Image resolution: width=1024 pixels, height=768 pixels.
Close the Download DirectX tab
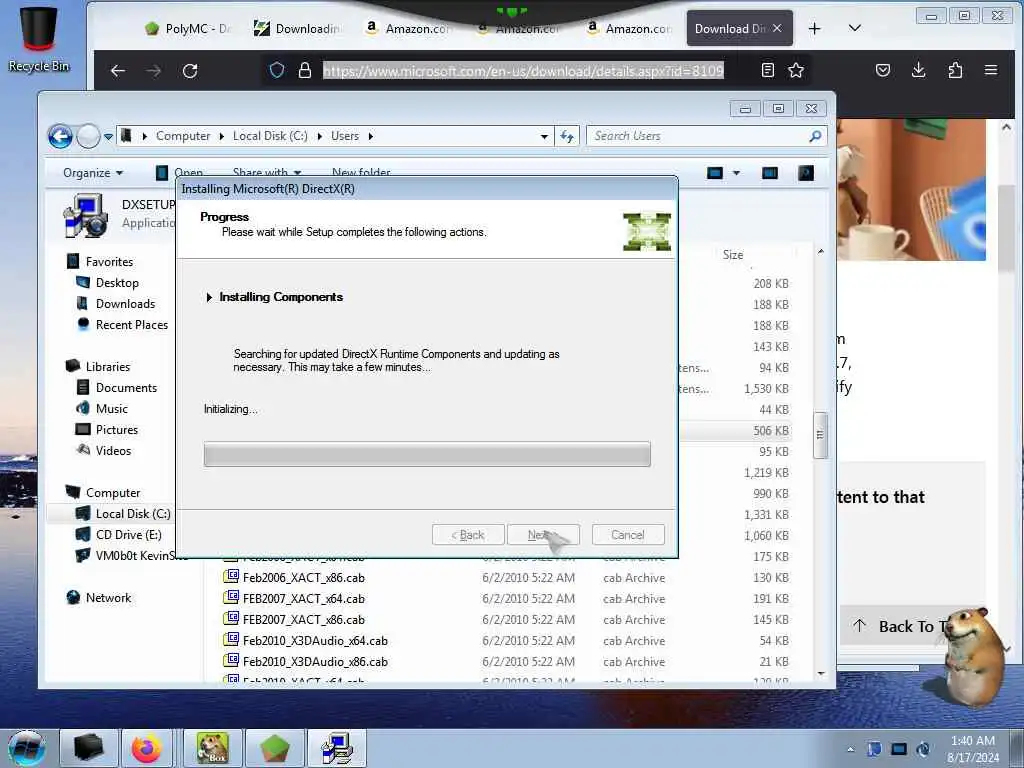pyautogui.click(x=776, y=28)
